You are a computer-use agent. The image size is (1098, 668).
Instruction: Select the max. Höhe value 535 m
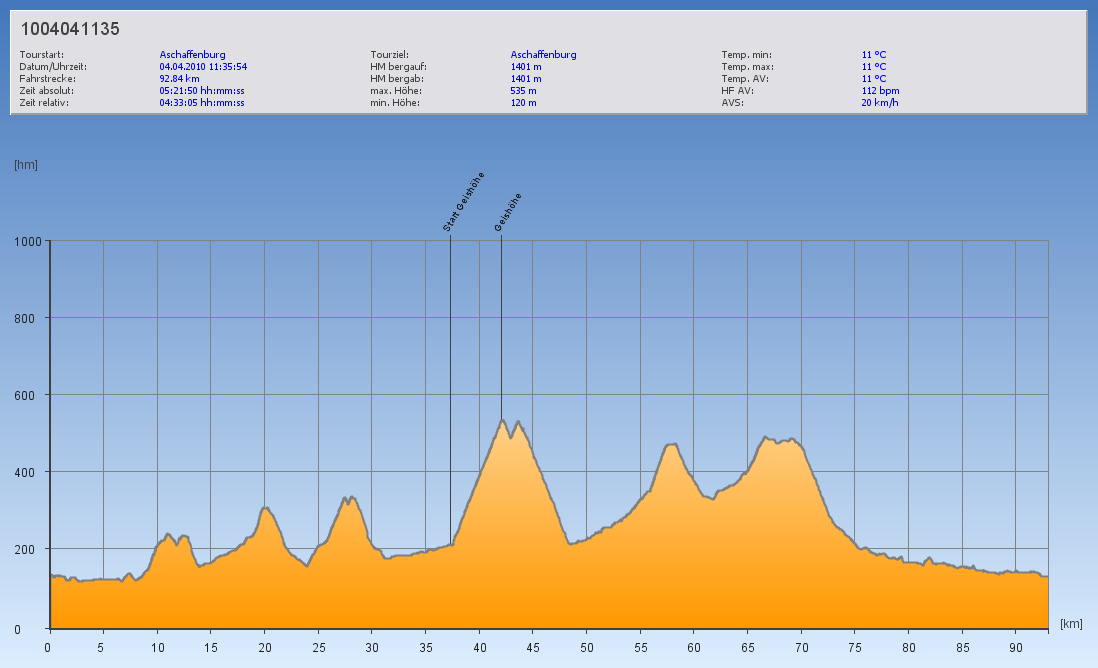tap(523, 90)
